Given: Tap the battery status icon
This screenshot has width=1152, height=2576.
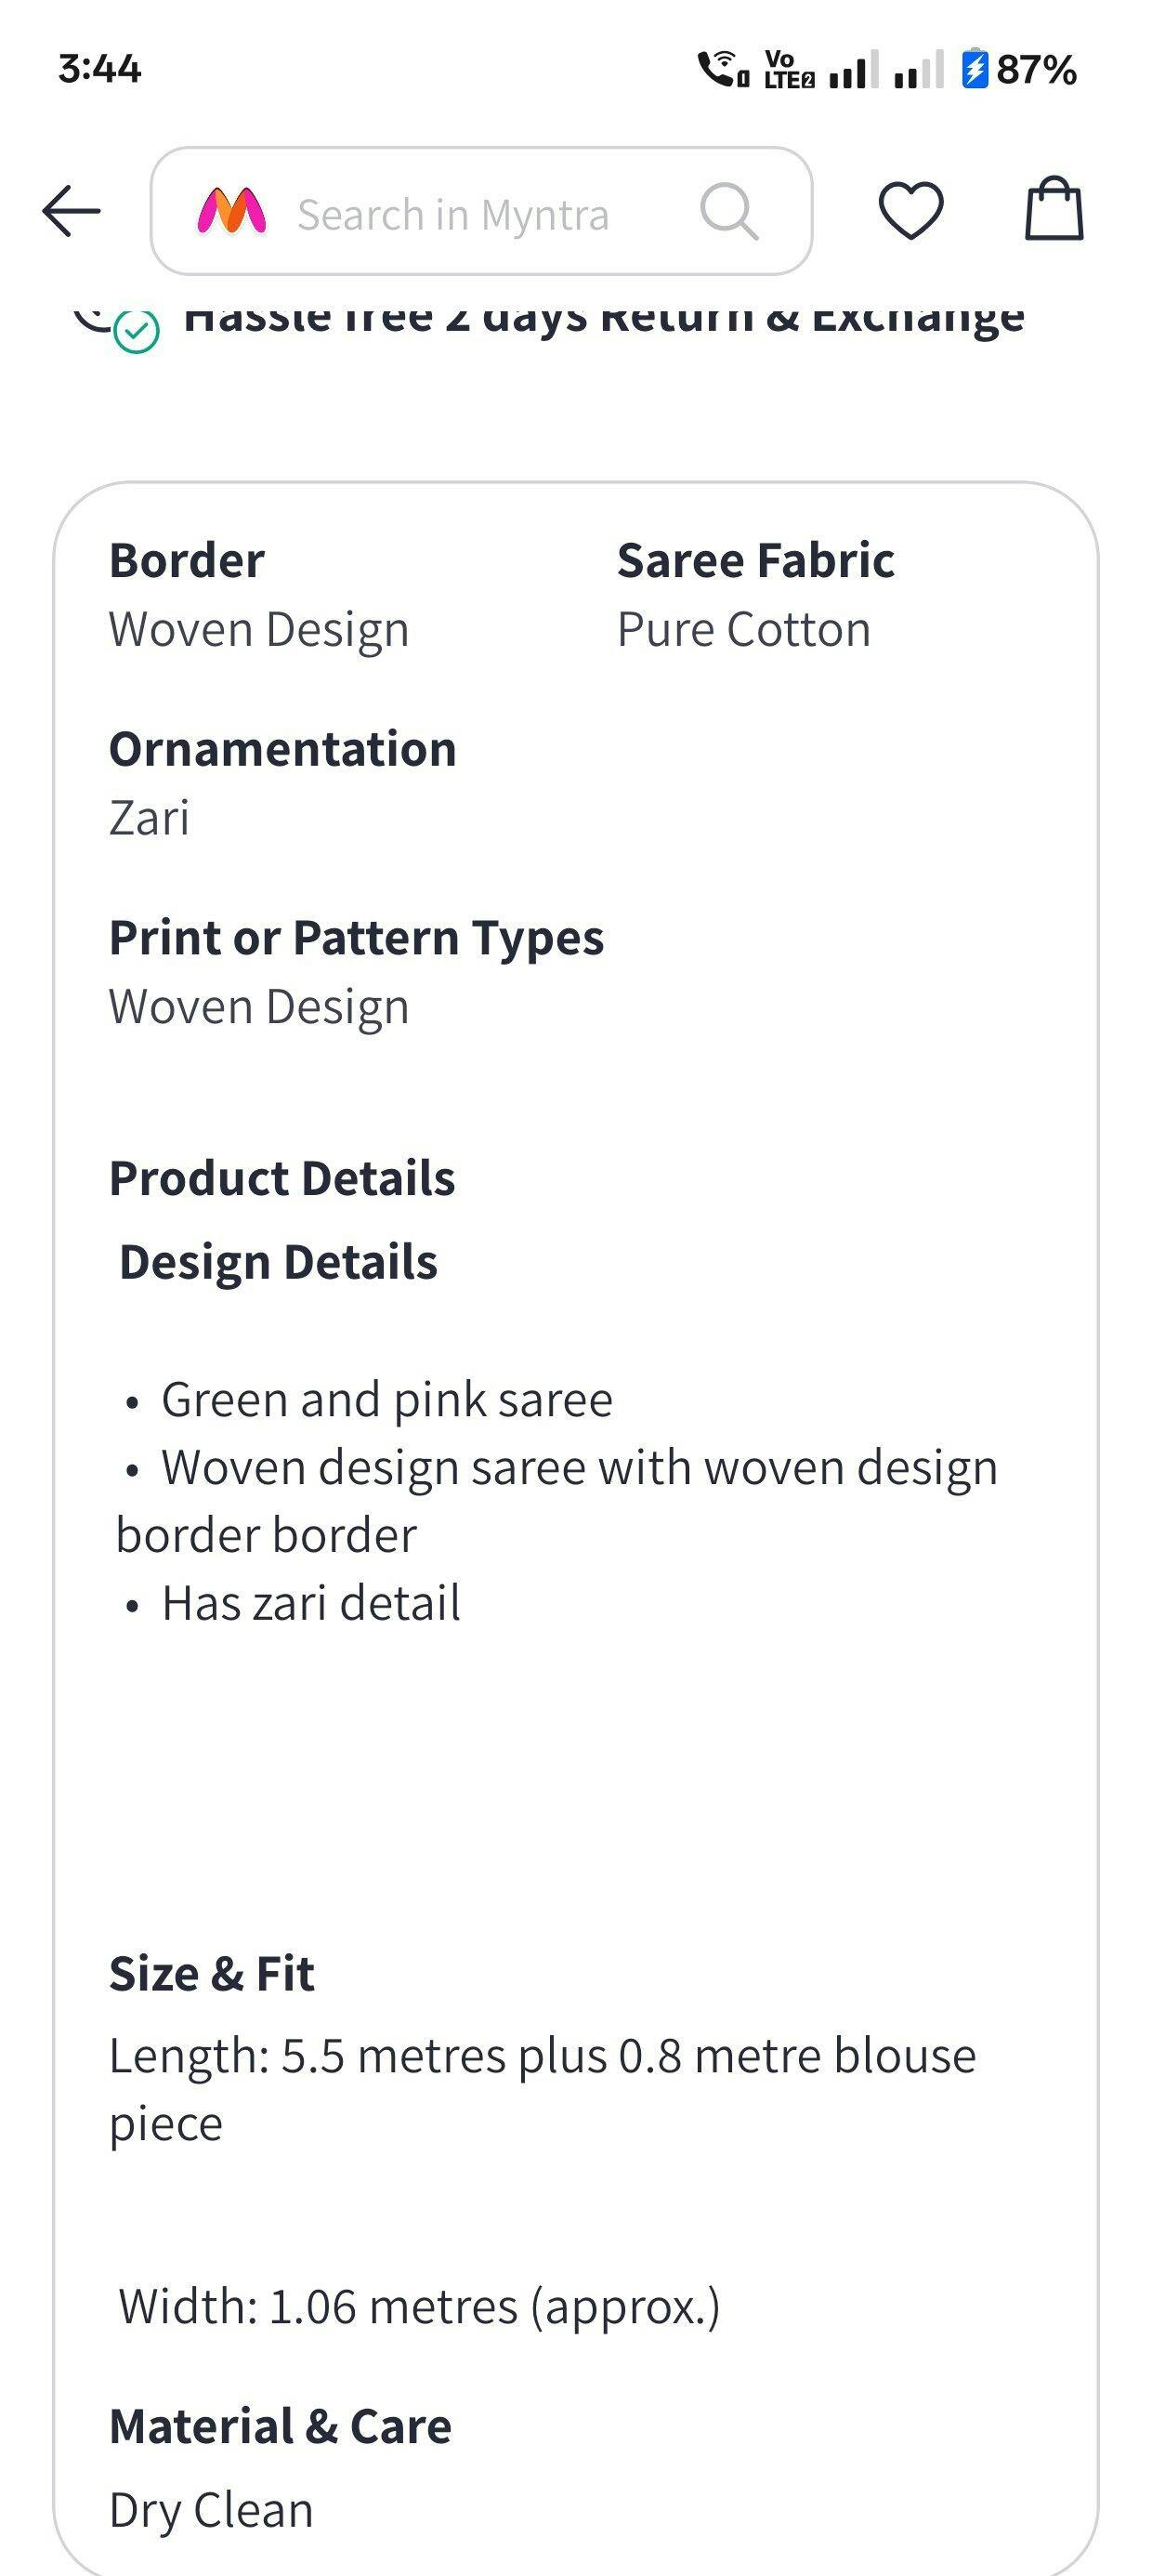Looking at the screenshot, I should [x=975, y=69].
